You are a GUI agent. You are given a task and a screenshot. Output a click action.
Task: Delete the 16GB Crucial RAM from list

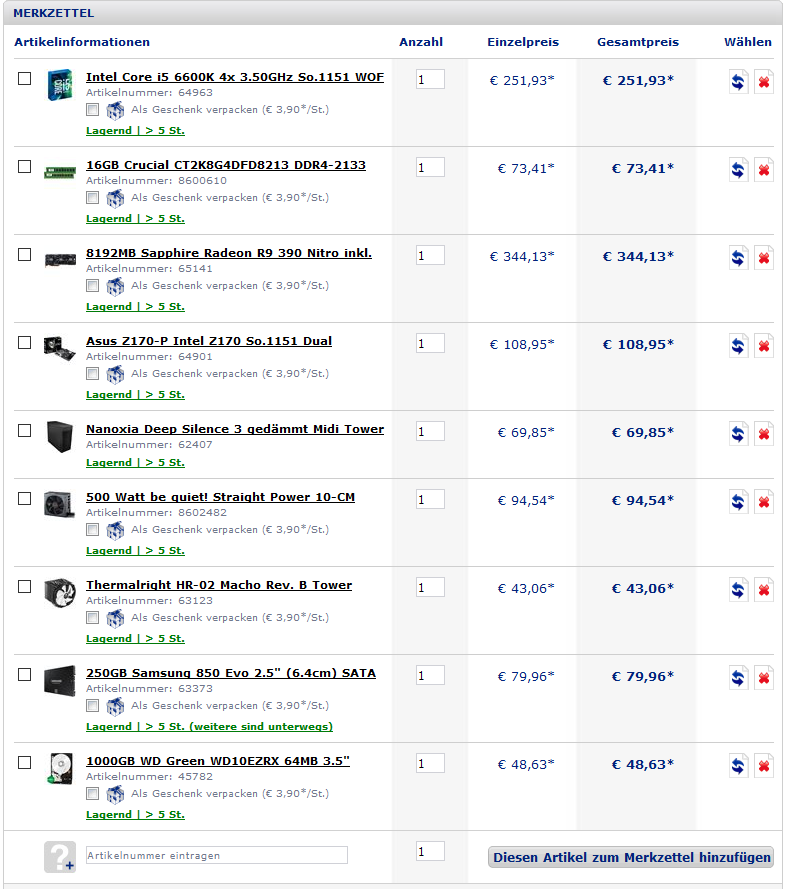[x=764, y=170]
